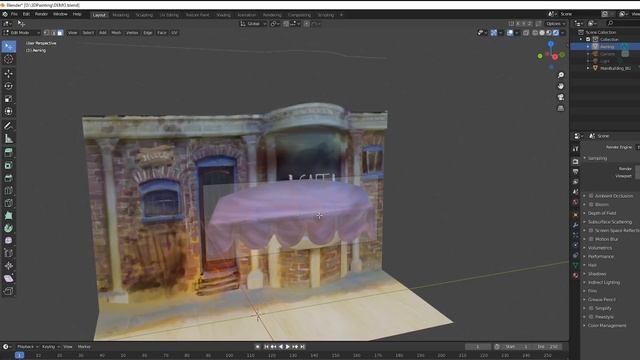Viewport: 640px width, 360px height.
Task: Toggle Bloom checkbox
Action: (x=591, y=204)
